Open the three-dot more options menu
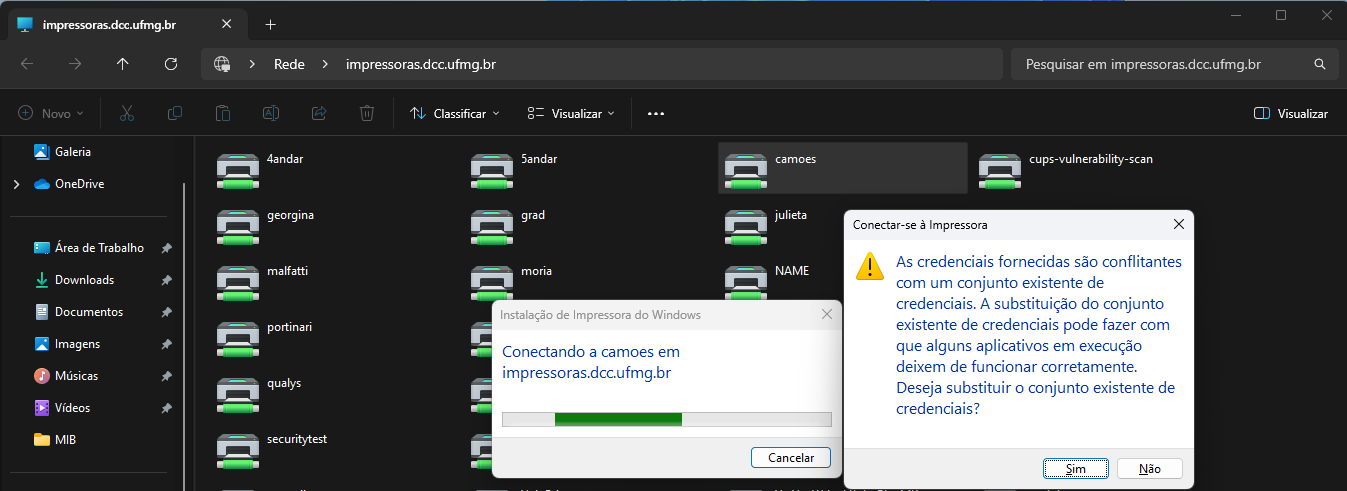Viewport: 1347px width, 491px height. pyautogui.click(x=656, y=114)
